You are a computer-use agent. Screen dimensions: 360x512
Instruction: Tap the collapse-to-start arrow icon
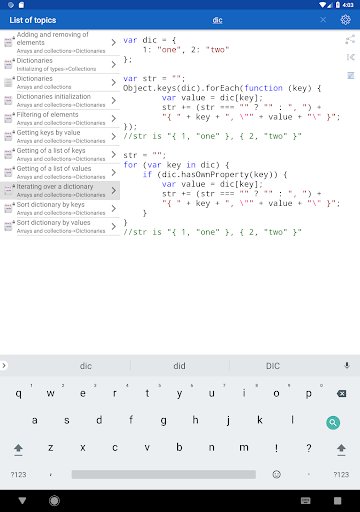(x=350, y=57)
